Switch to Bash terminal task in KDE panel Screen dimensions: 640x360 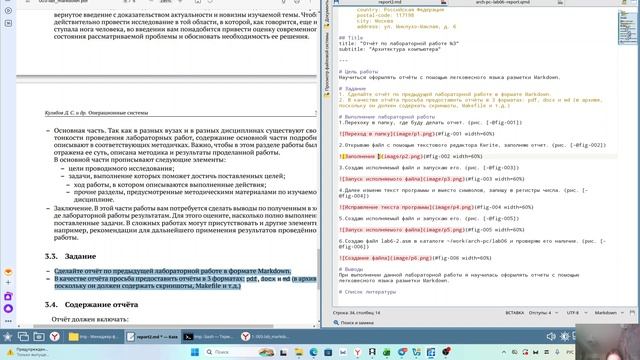tap(209, 337)
